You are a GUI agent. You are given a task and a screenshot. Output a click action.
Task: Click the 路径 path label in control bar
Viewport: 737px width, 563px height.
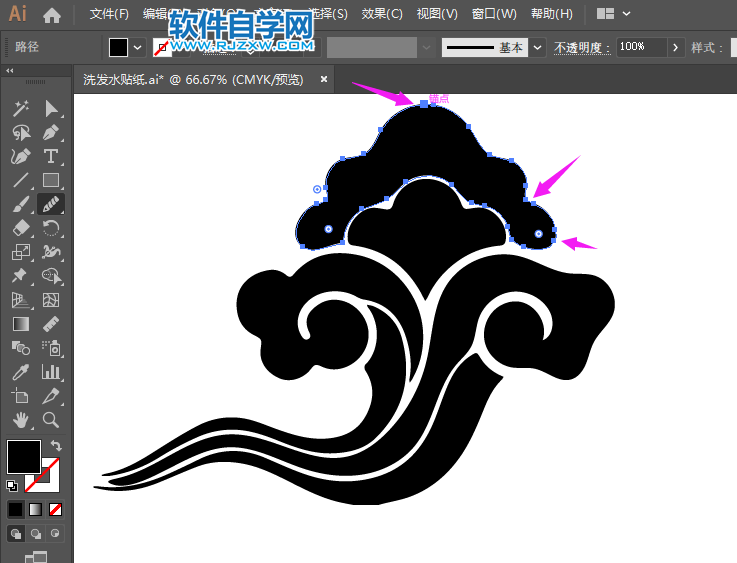[x=27, y=47]
